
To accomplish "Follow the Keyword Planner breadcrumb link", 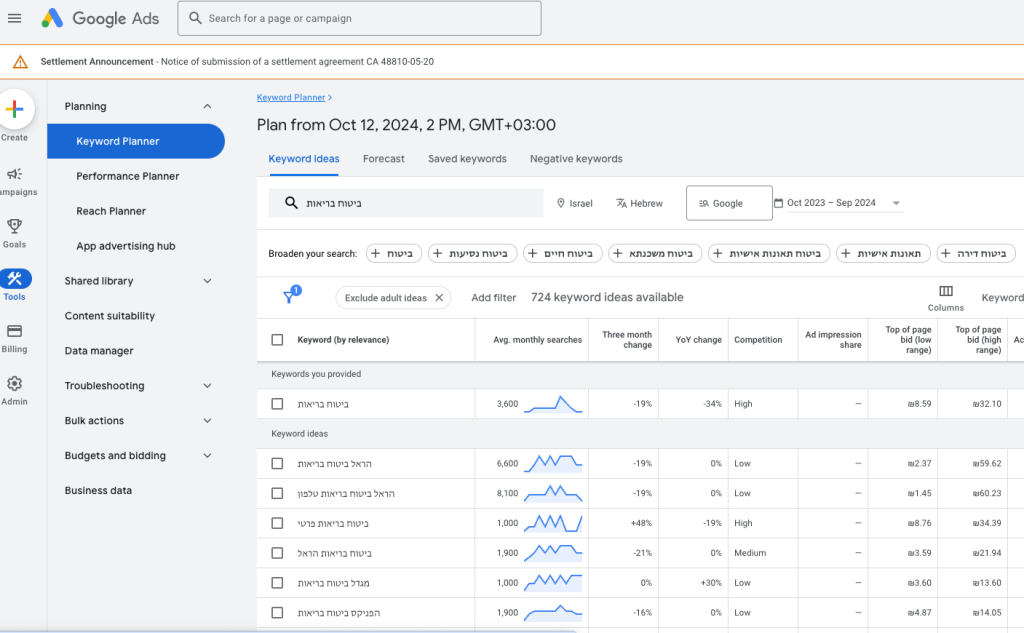I will click(291, 97).
